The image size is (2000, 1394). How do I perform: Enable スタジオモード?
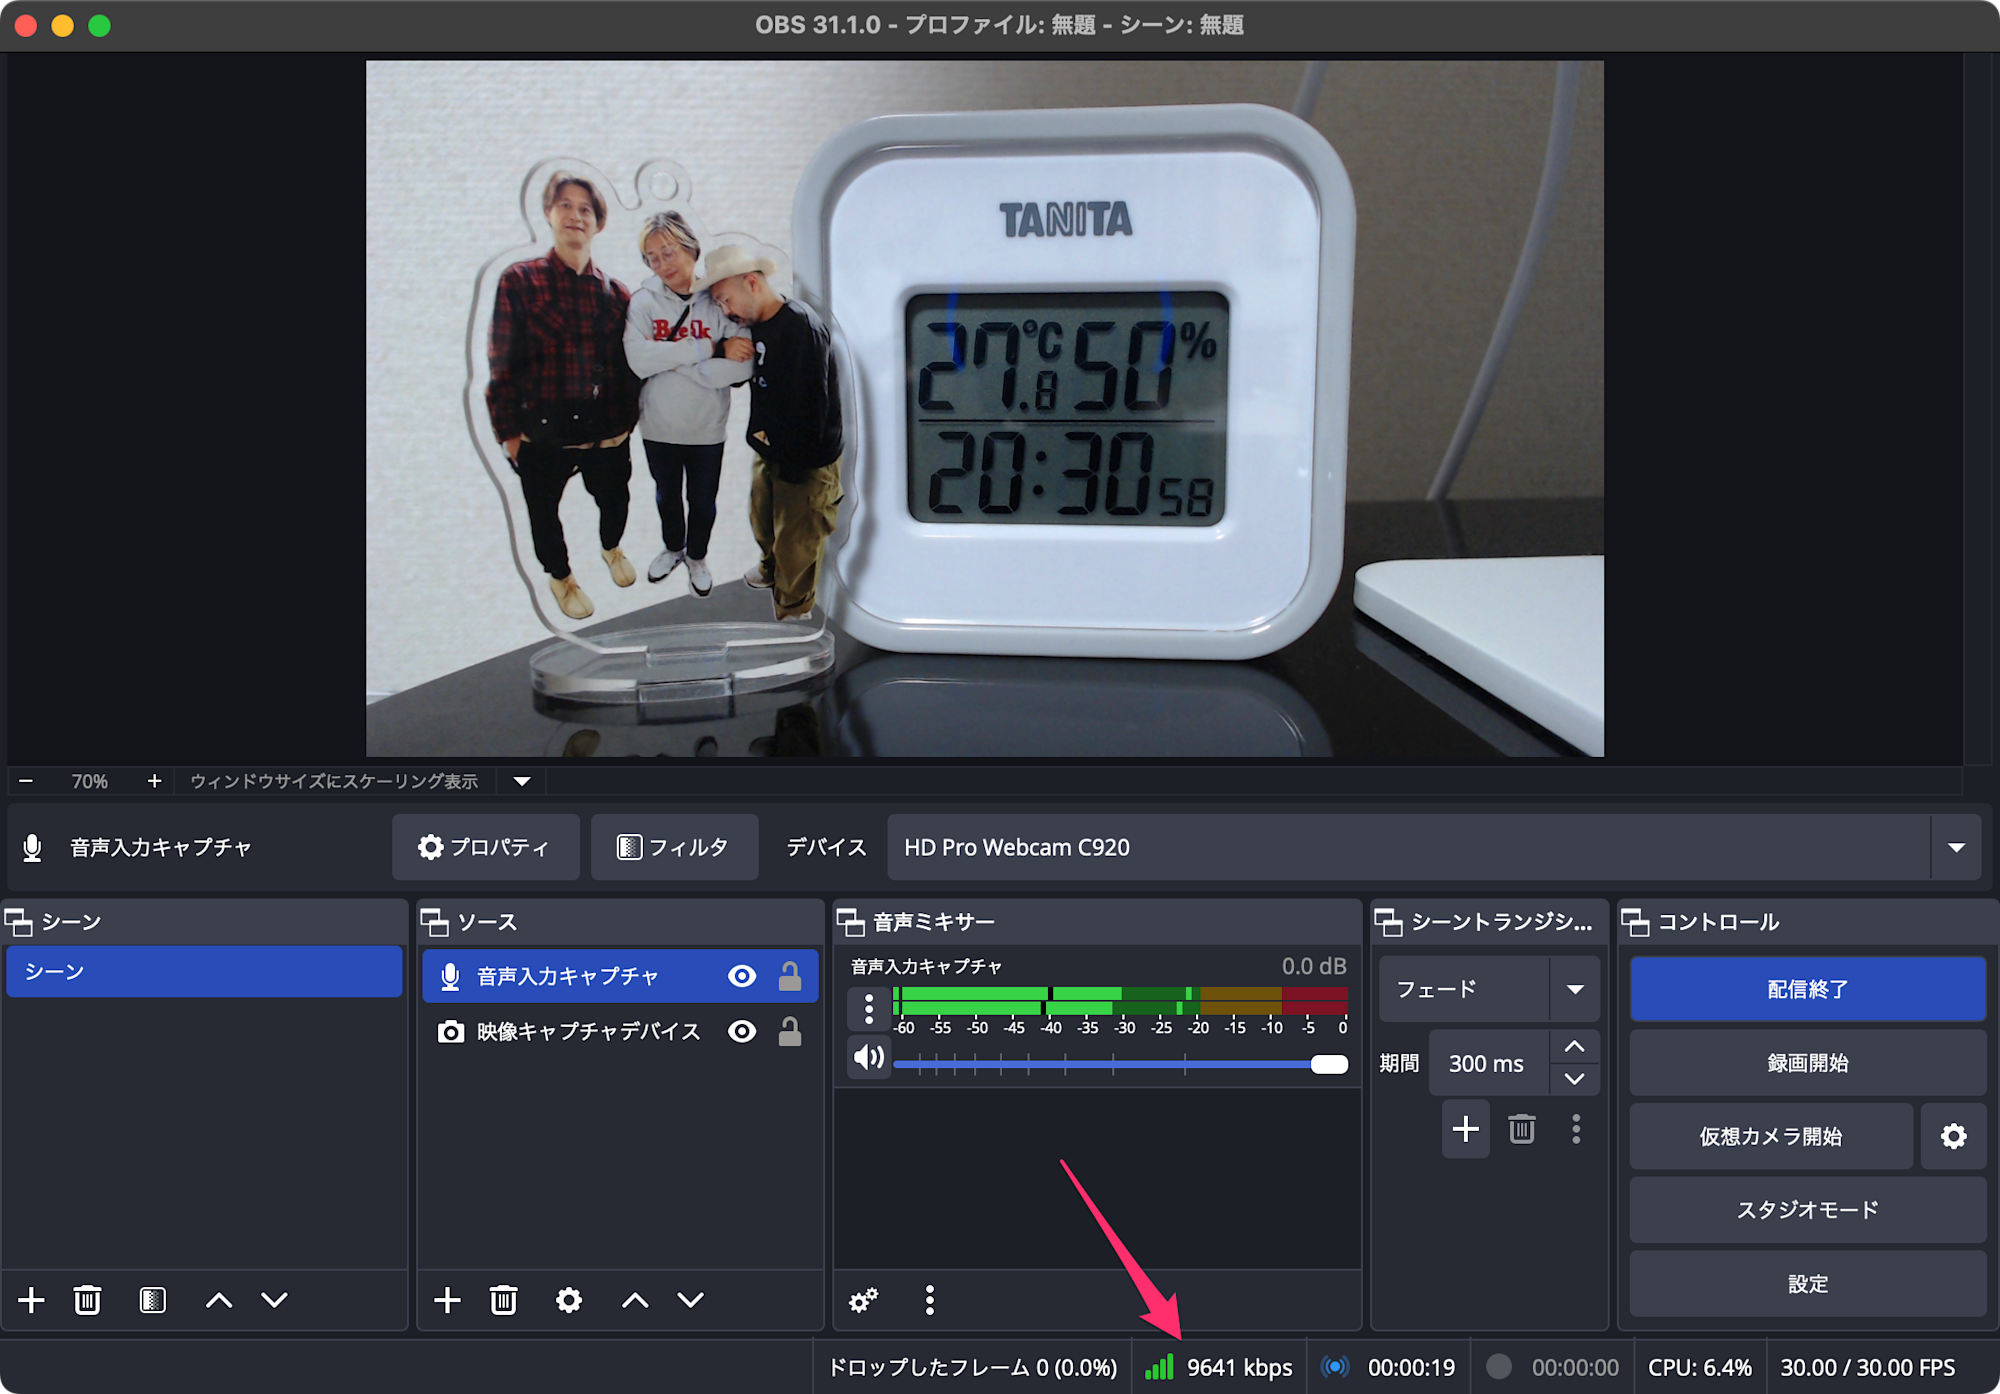pos(1807,1209)
